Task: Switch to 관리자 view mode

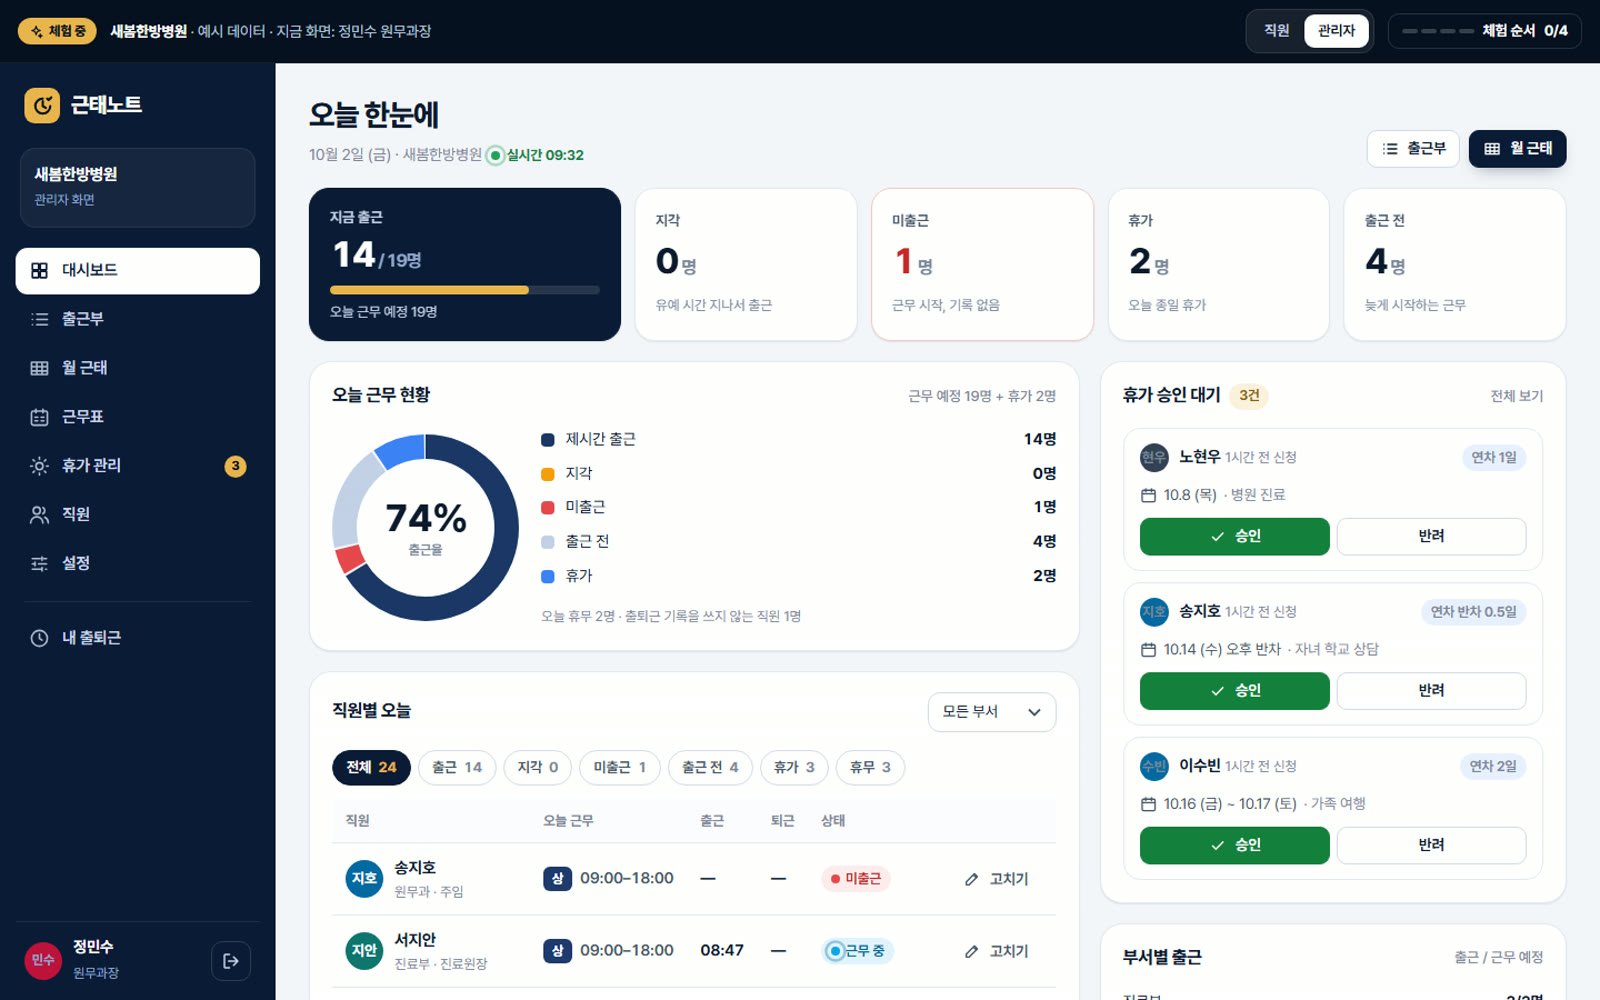Action: (x=1336, y=31)
